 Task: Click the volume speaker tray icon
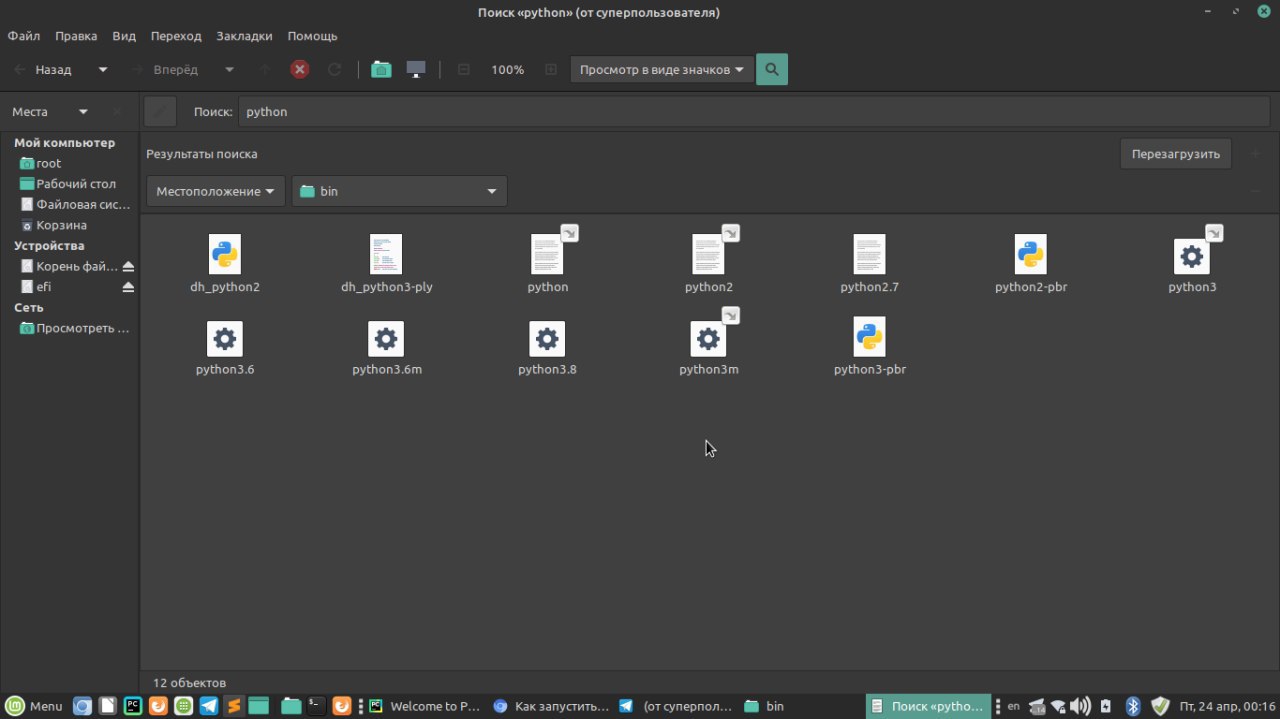click(x=1080, y=706)
